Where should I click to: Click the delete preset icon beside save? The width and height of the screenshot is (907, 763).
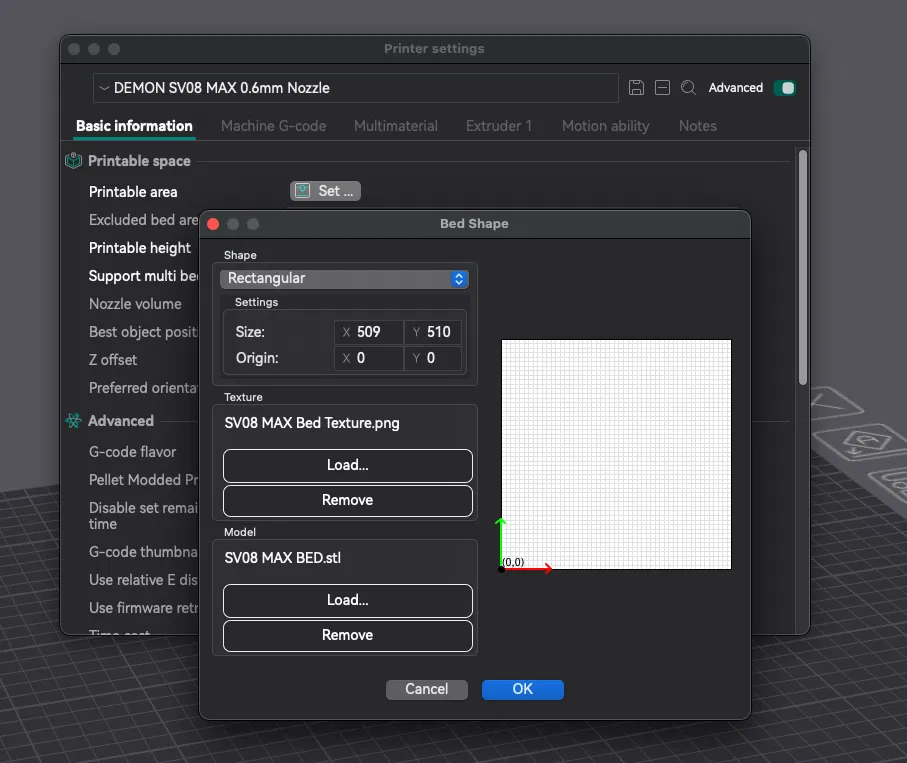[x=662, y=88]
